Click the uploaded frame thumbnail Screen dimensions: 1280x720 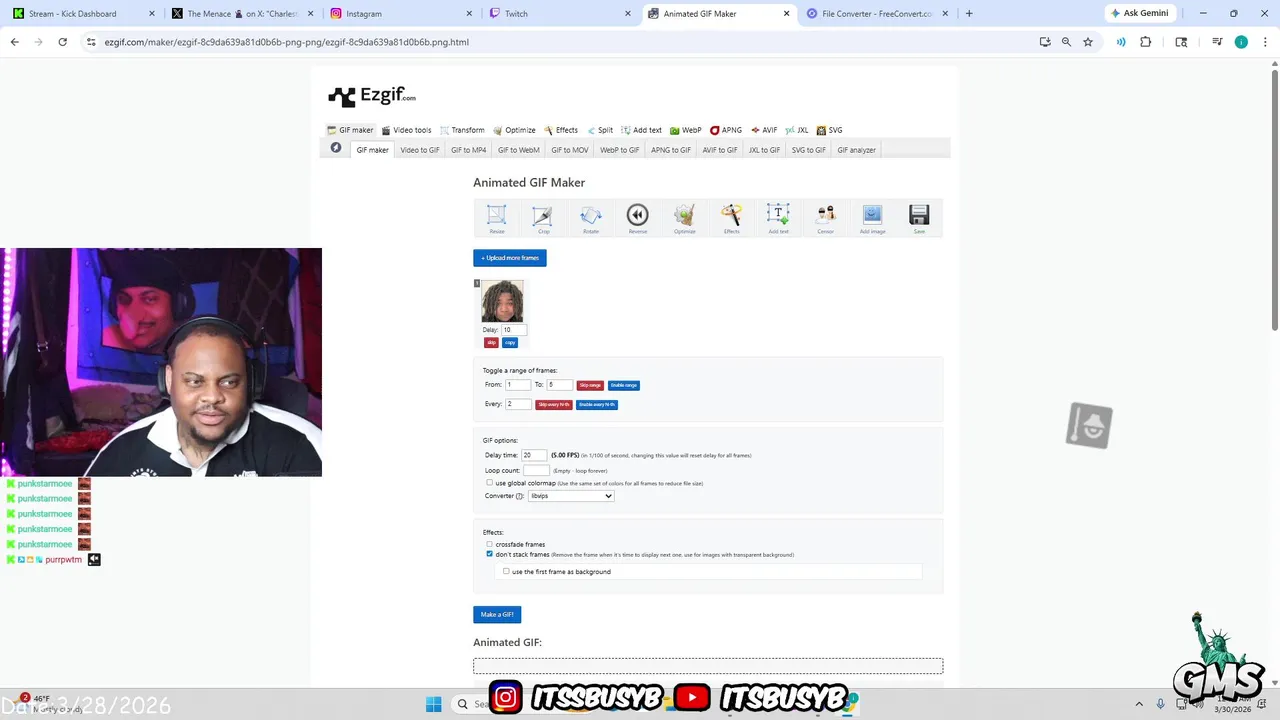pos(502,301)
